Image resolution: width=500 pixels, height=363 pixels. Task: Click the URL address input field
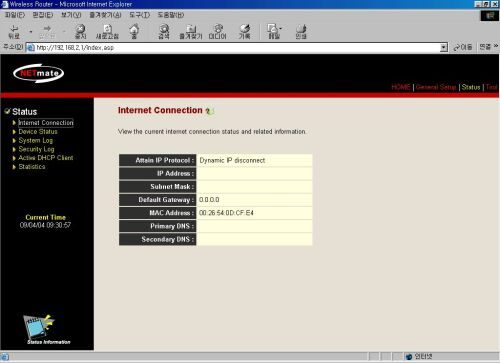[237, 48]
